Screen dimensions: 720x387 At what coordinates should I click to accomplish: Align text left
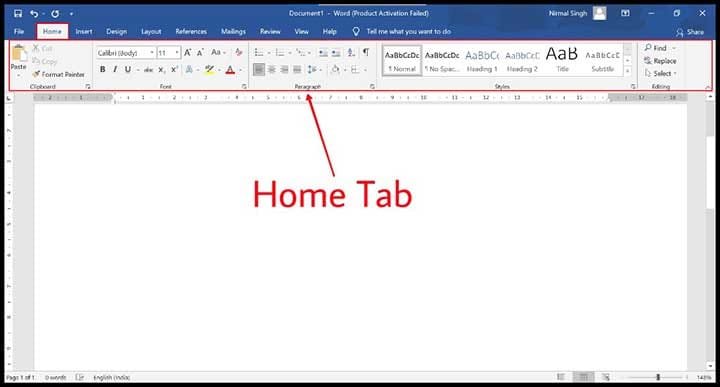tap(259, 69)
